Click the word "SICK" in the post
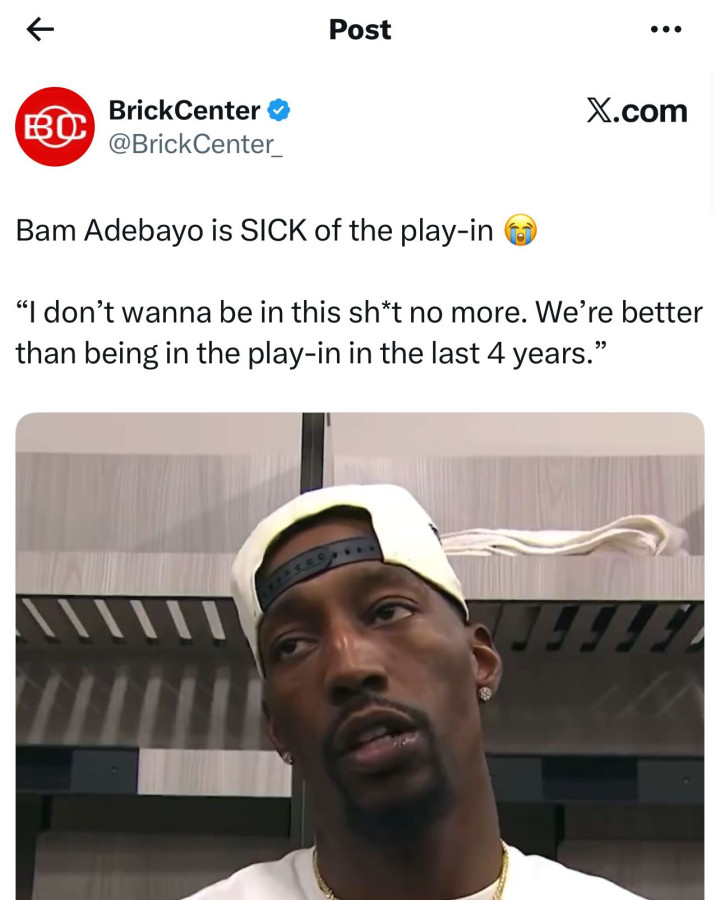 point(273,231)
